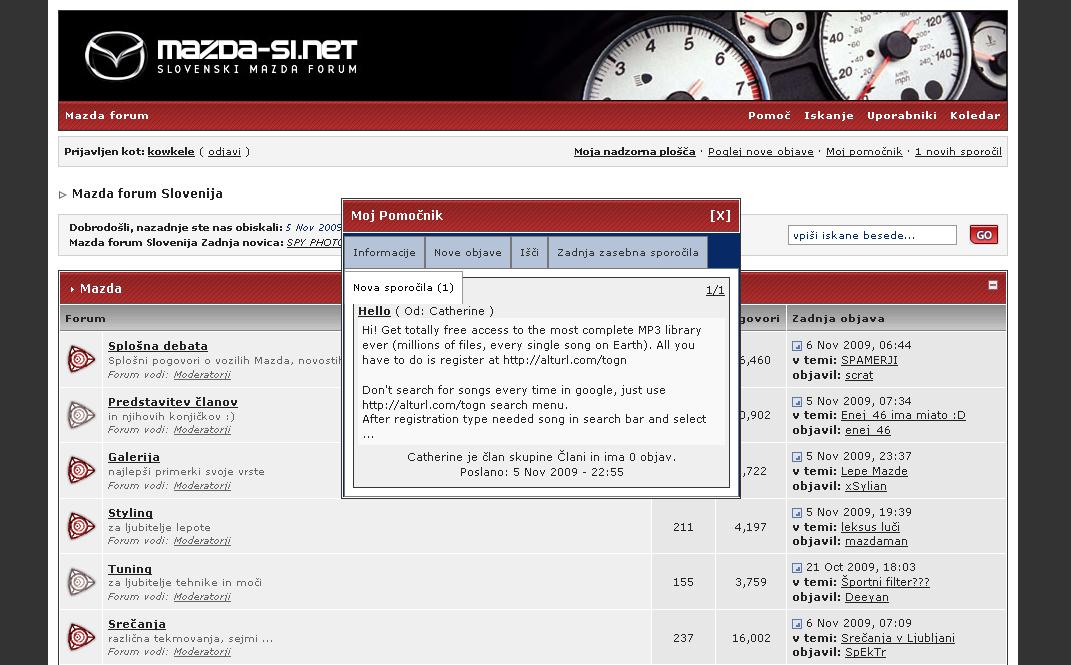
Task: Open the Srečanja v Ljubljani topic
Action: pos(898,638)
